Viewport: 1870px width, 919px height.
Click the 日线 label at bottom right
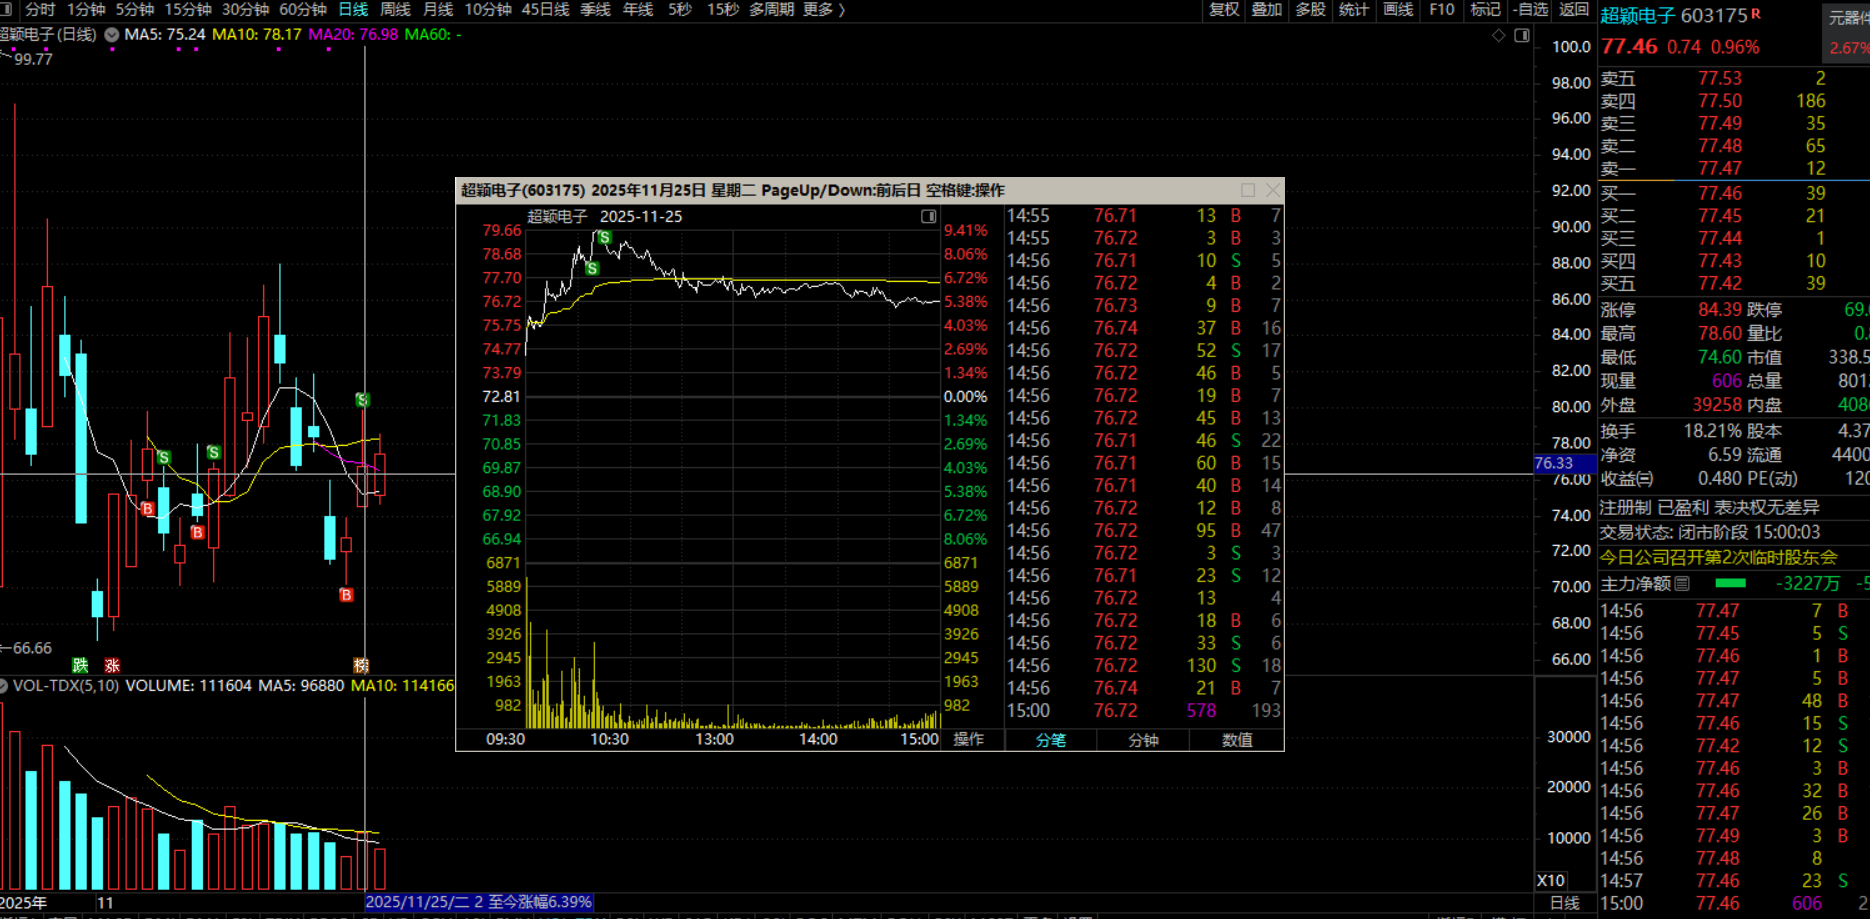[x=1565, y=903]
